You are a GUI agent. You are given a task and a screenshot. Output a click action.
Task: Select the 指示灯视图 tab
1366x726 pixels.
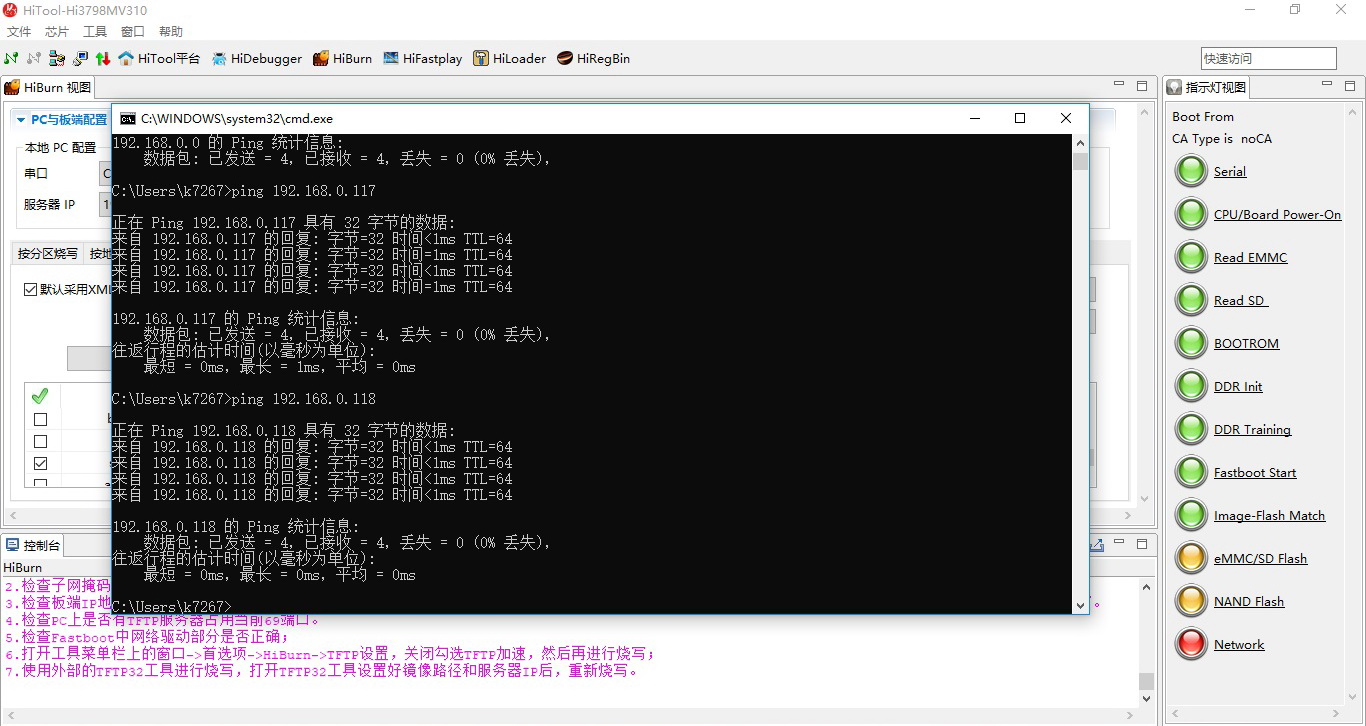pyautogui.click(x=1207, y=87)
